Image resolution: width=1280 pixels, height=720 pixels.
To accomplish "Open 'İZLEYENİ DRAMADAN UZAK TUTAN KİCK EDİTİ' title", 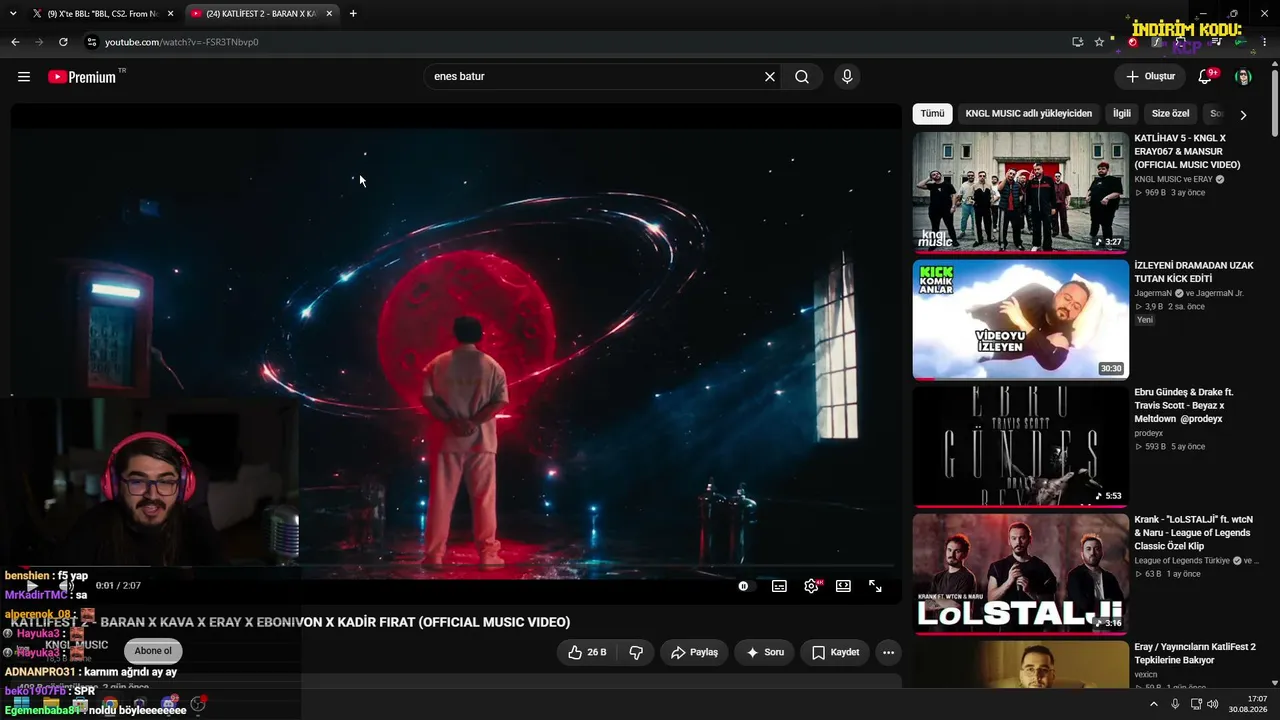I will pyautogui.click(x=1194, y=272).
